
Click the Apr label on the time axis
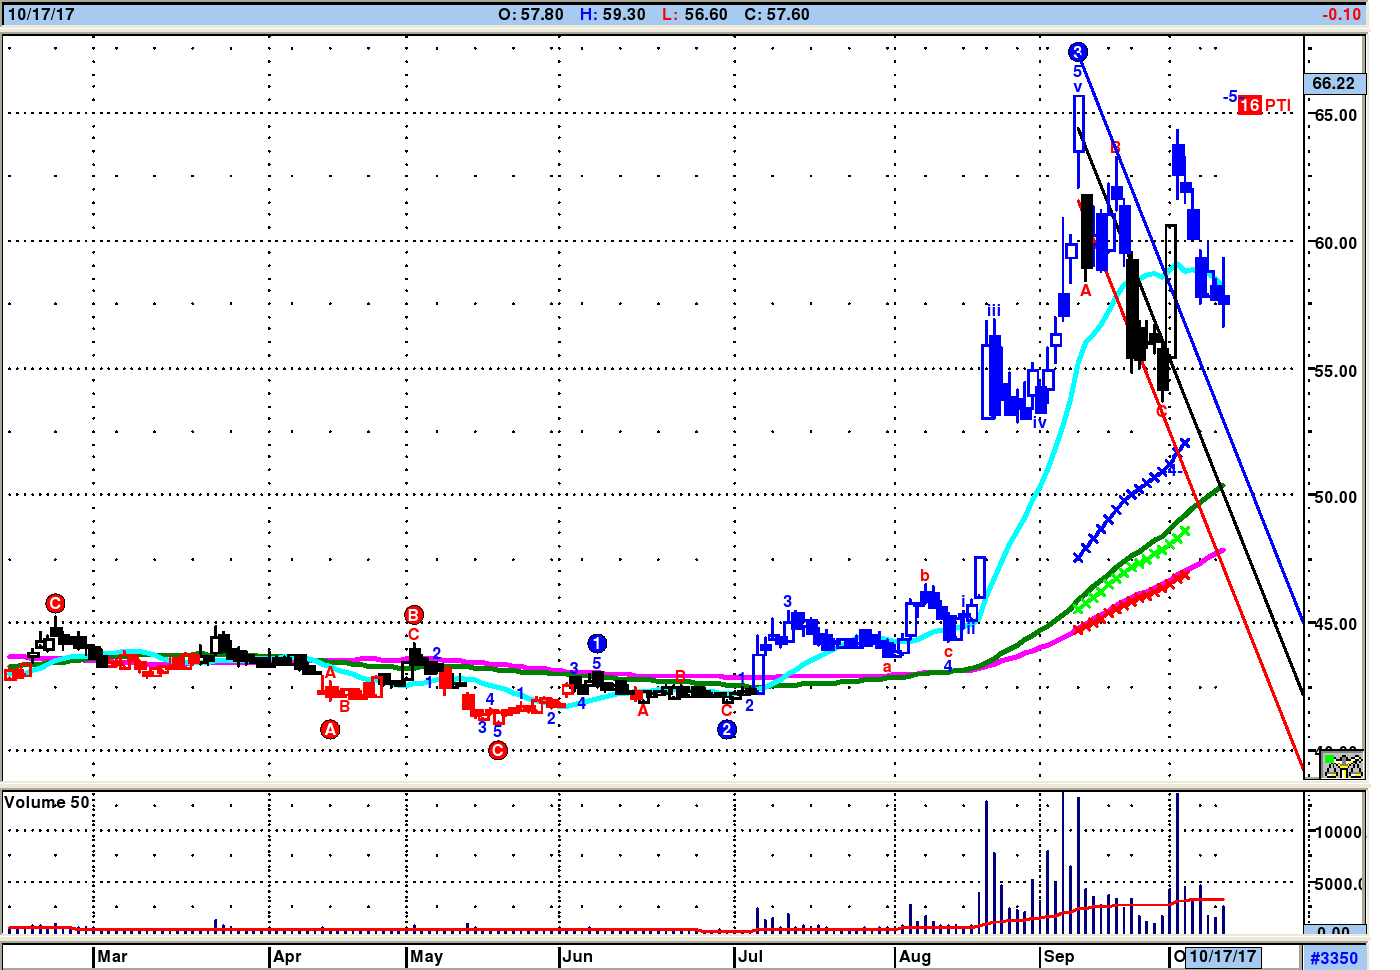[x=287, y=956]
